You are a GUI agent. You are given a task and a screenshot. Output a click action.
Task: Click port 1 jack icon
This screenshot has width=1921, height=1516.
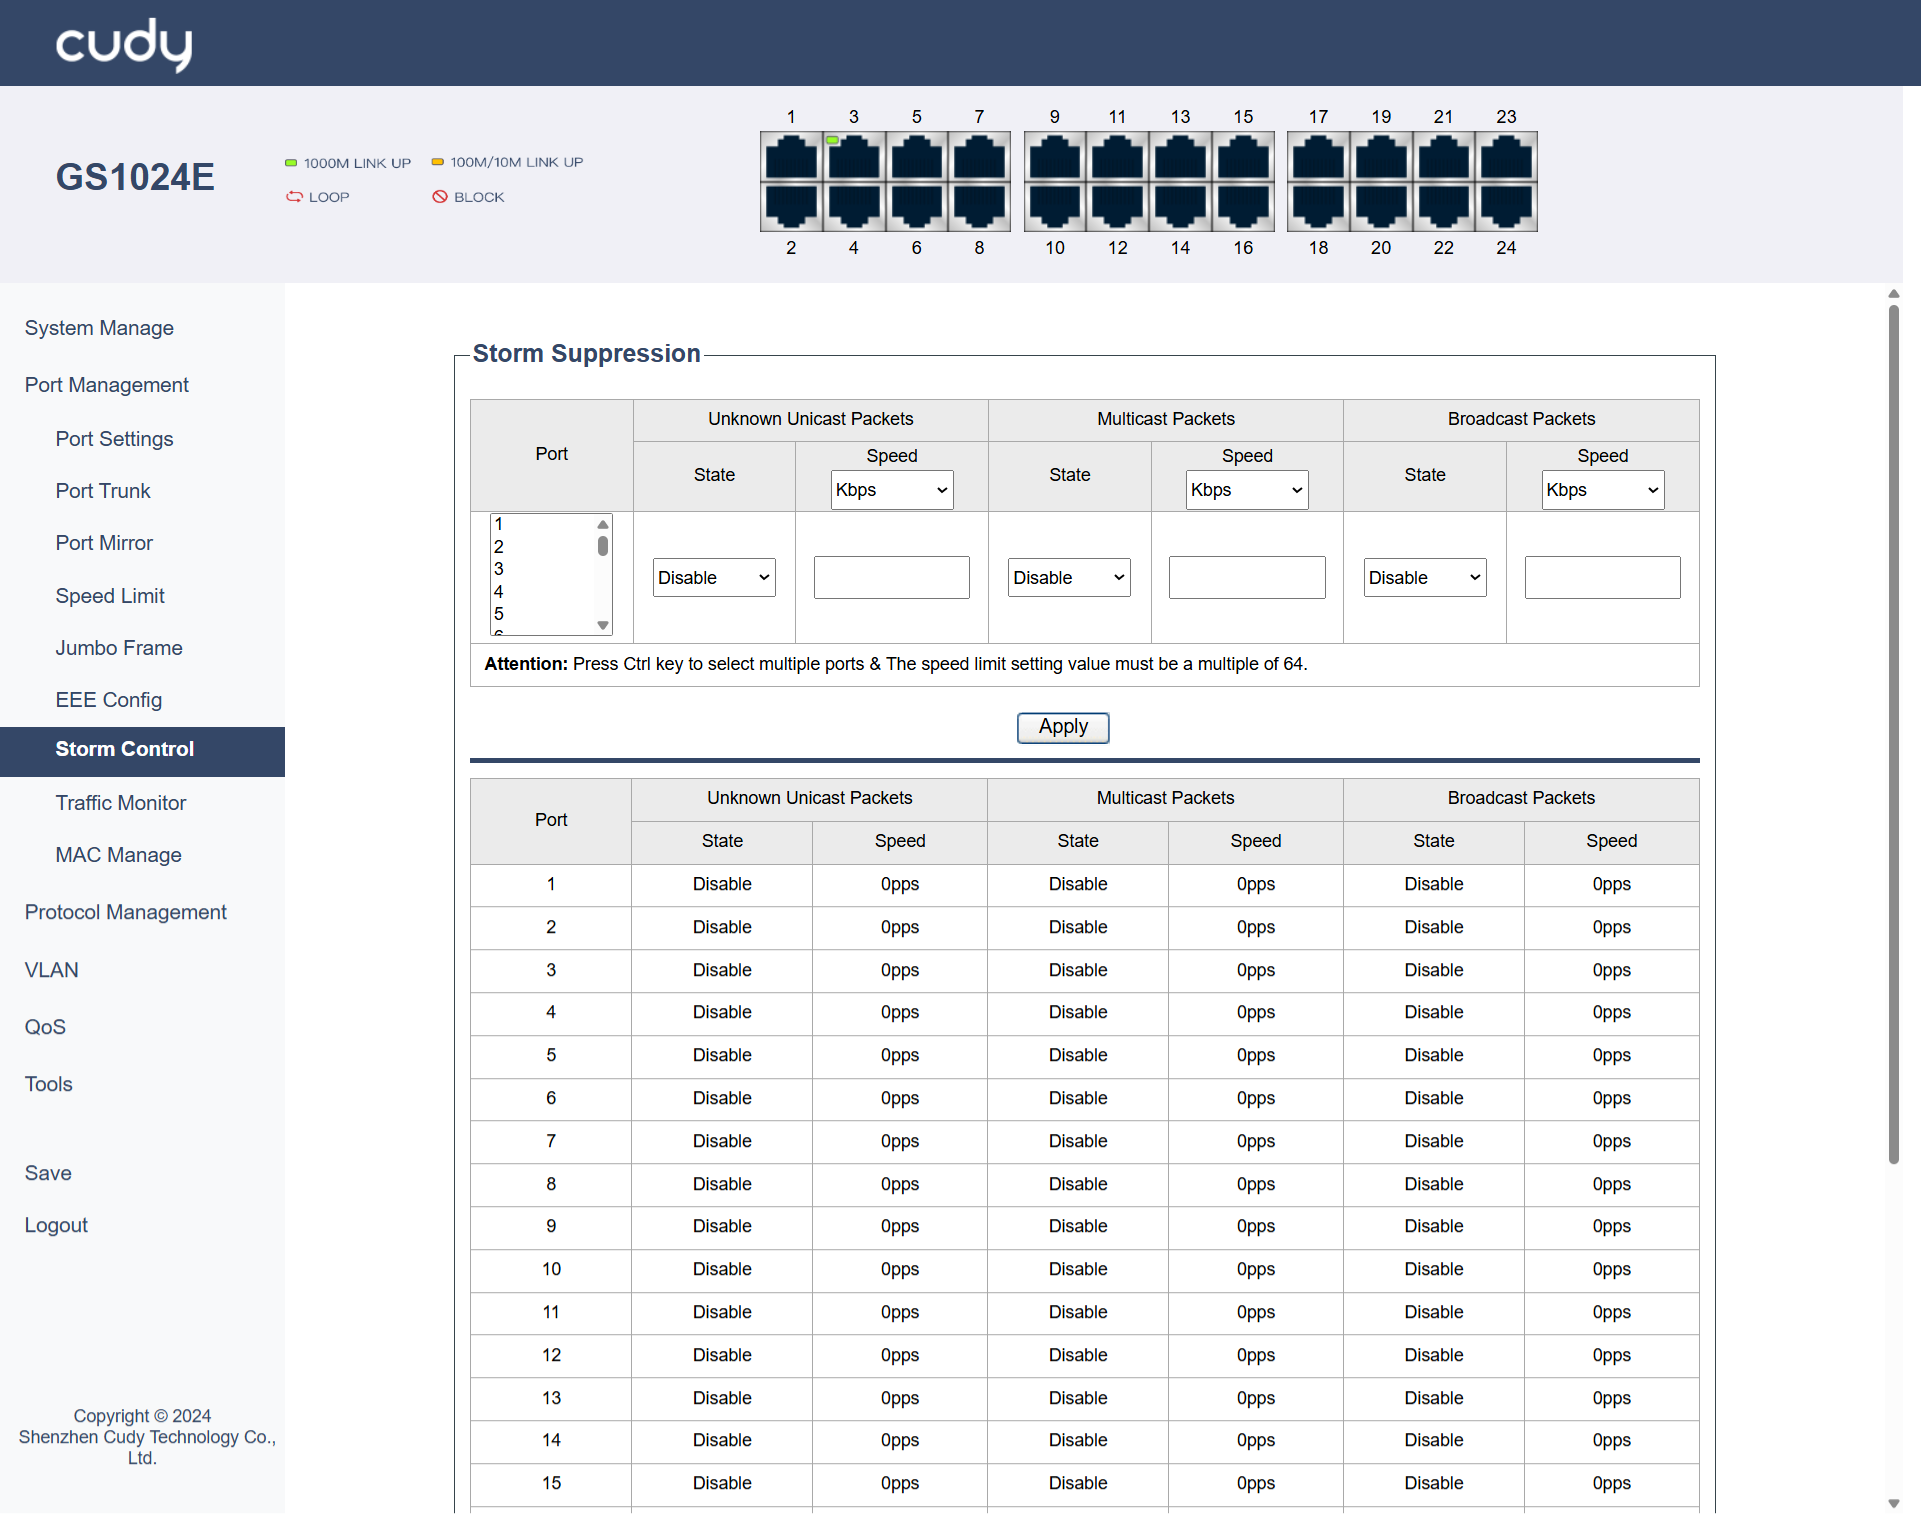(791, 158)
